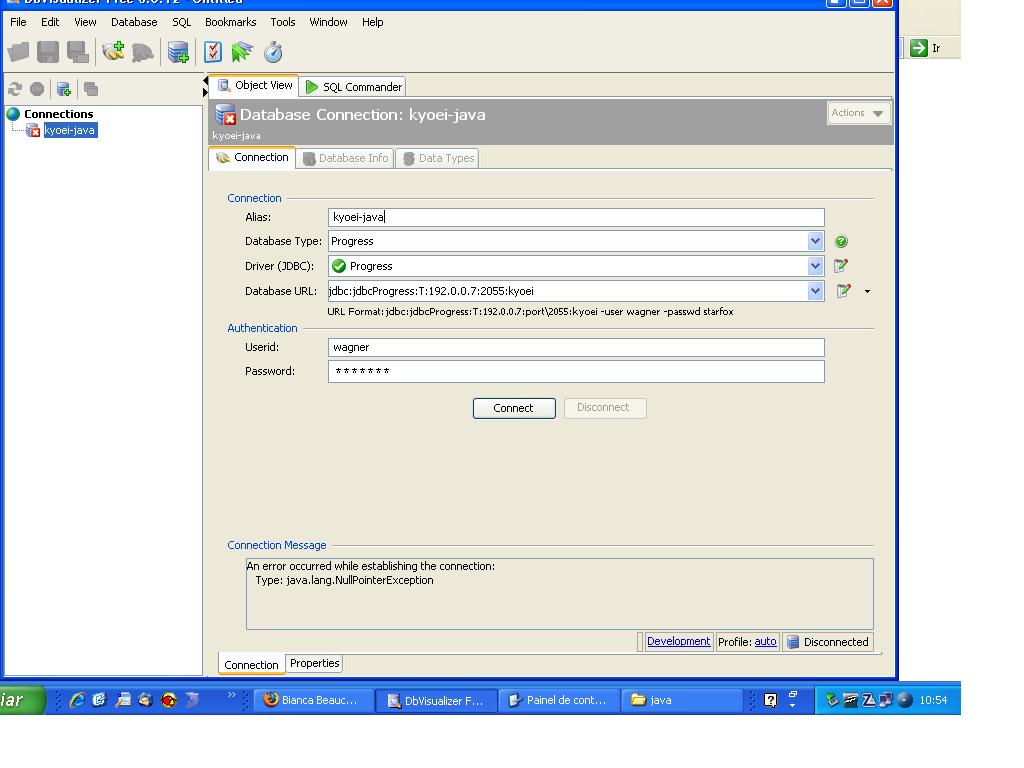Select the upper Connection tab with plug icon
The height and width of the screenshot is (768, 1024).
point(252,157)
